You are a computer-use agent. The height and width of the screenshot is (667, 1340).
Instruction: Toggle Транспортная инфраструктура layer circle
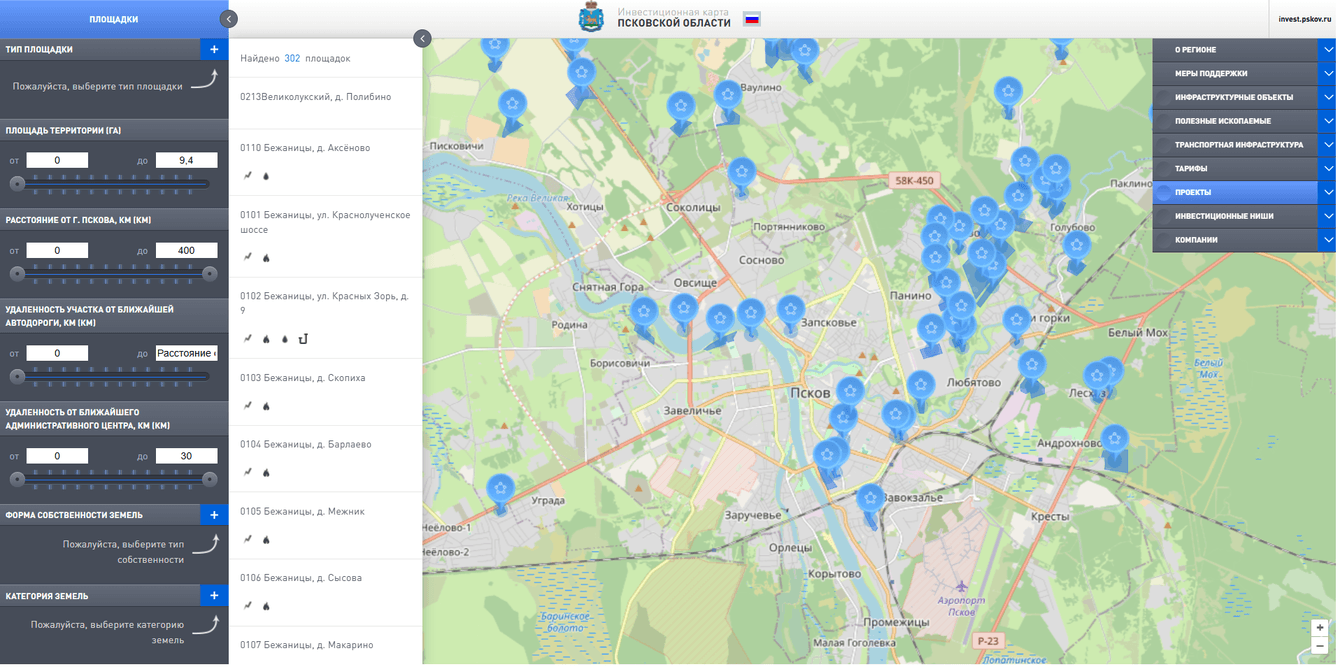click(x=1164, y=145)
